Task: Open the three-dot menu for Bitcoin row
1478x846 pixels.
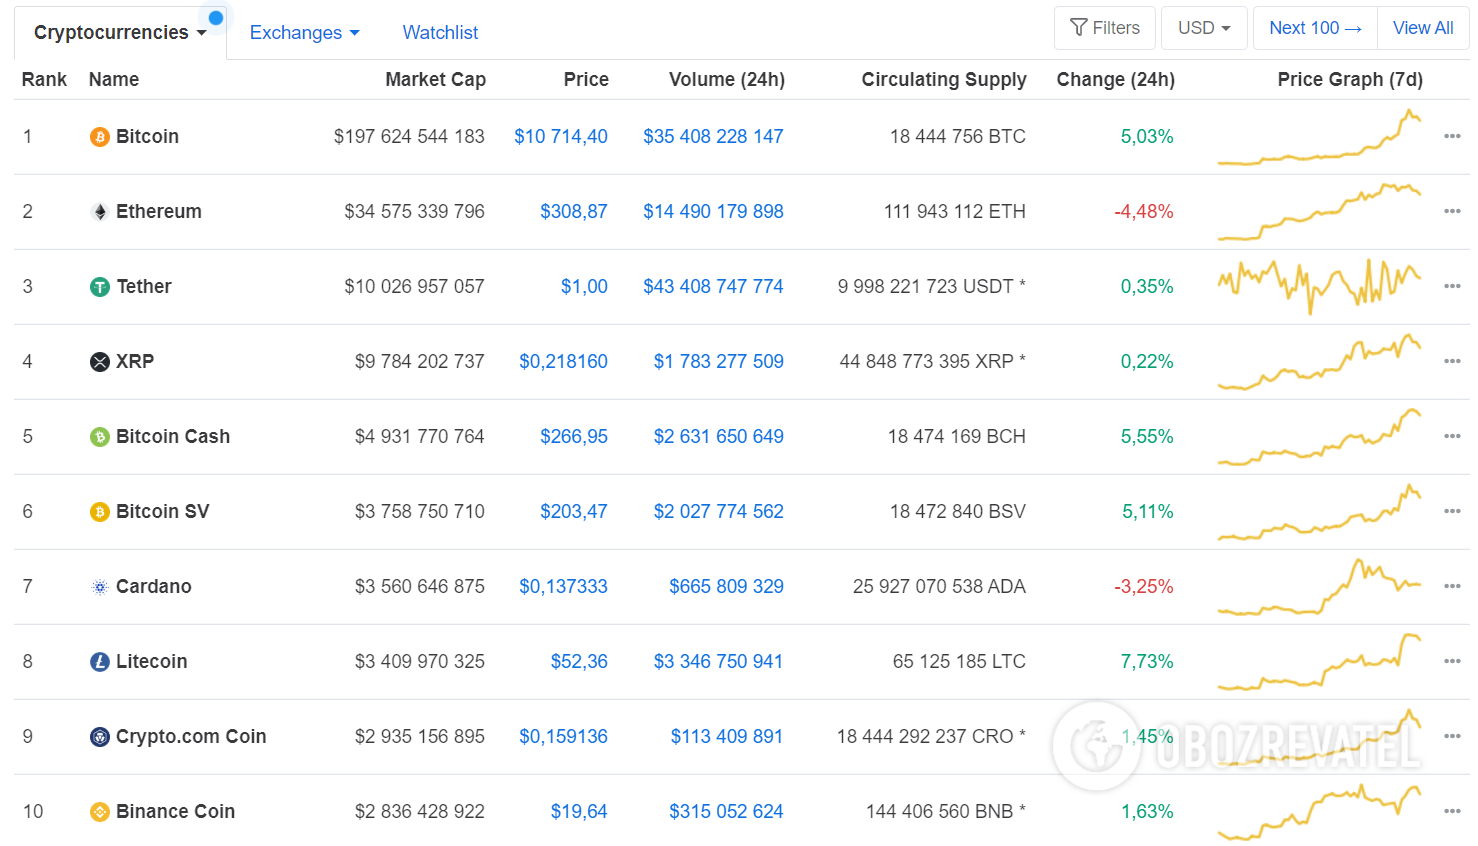Action: pyautogui.click(x=1452, y=136)
